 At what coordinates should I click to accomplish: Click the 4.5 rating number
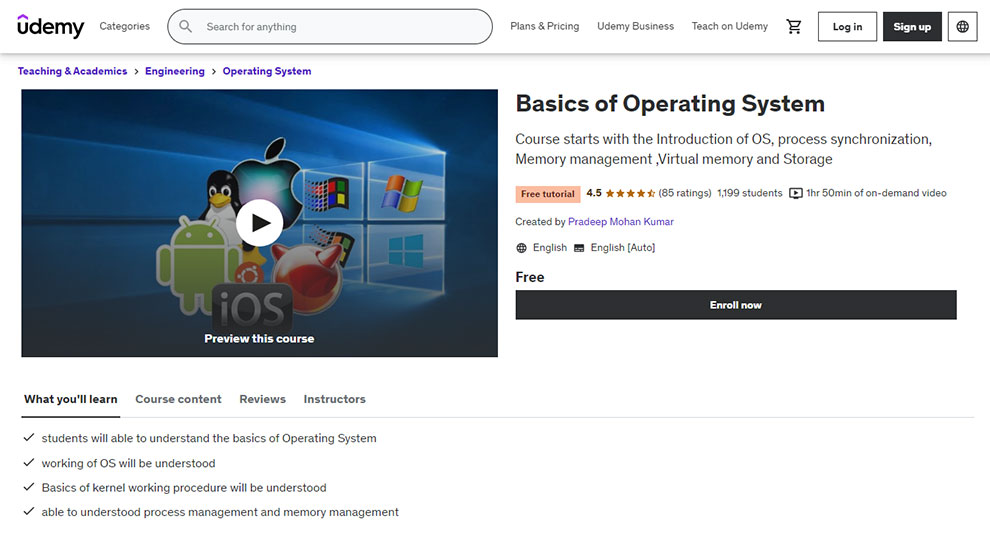point(593,193)
